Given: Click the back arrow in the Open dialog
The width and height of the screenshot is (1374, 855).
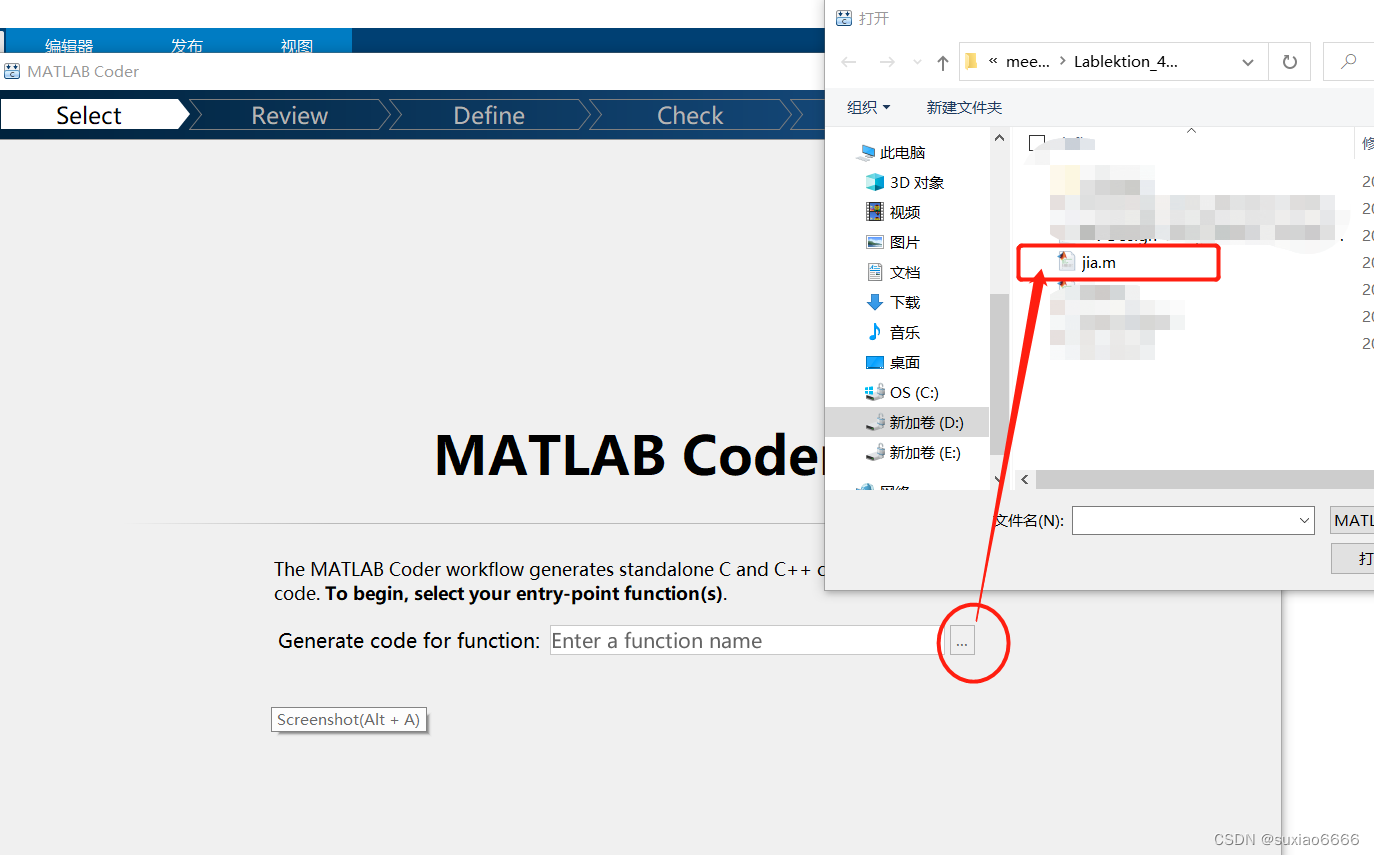Looking at the screenshot, I should point(849,62).
